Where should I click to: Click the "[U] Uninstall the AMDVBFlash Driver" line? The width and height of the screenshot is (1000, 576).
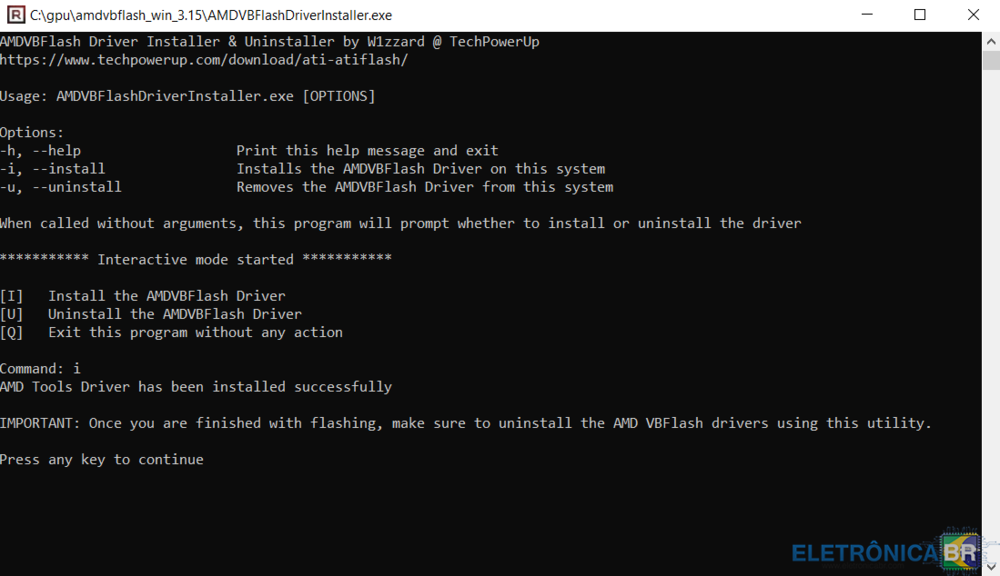click(x=151, y=314)
